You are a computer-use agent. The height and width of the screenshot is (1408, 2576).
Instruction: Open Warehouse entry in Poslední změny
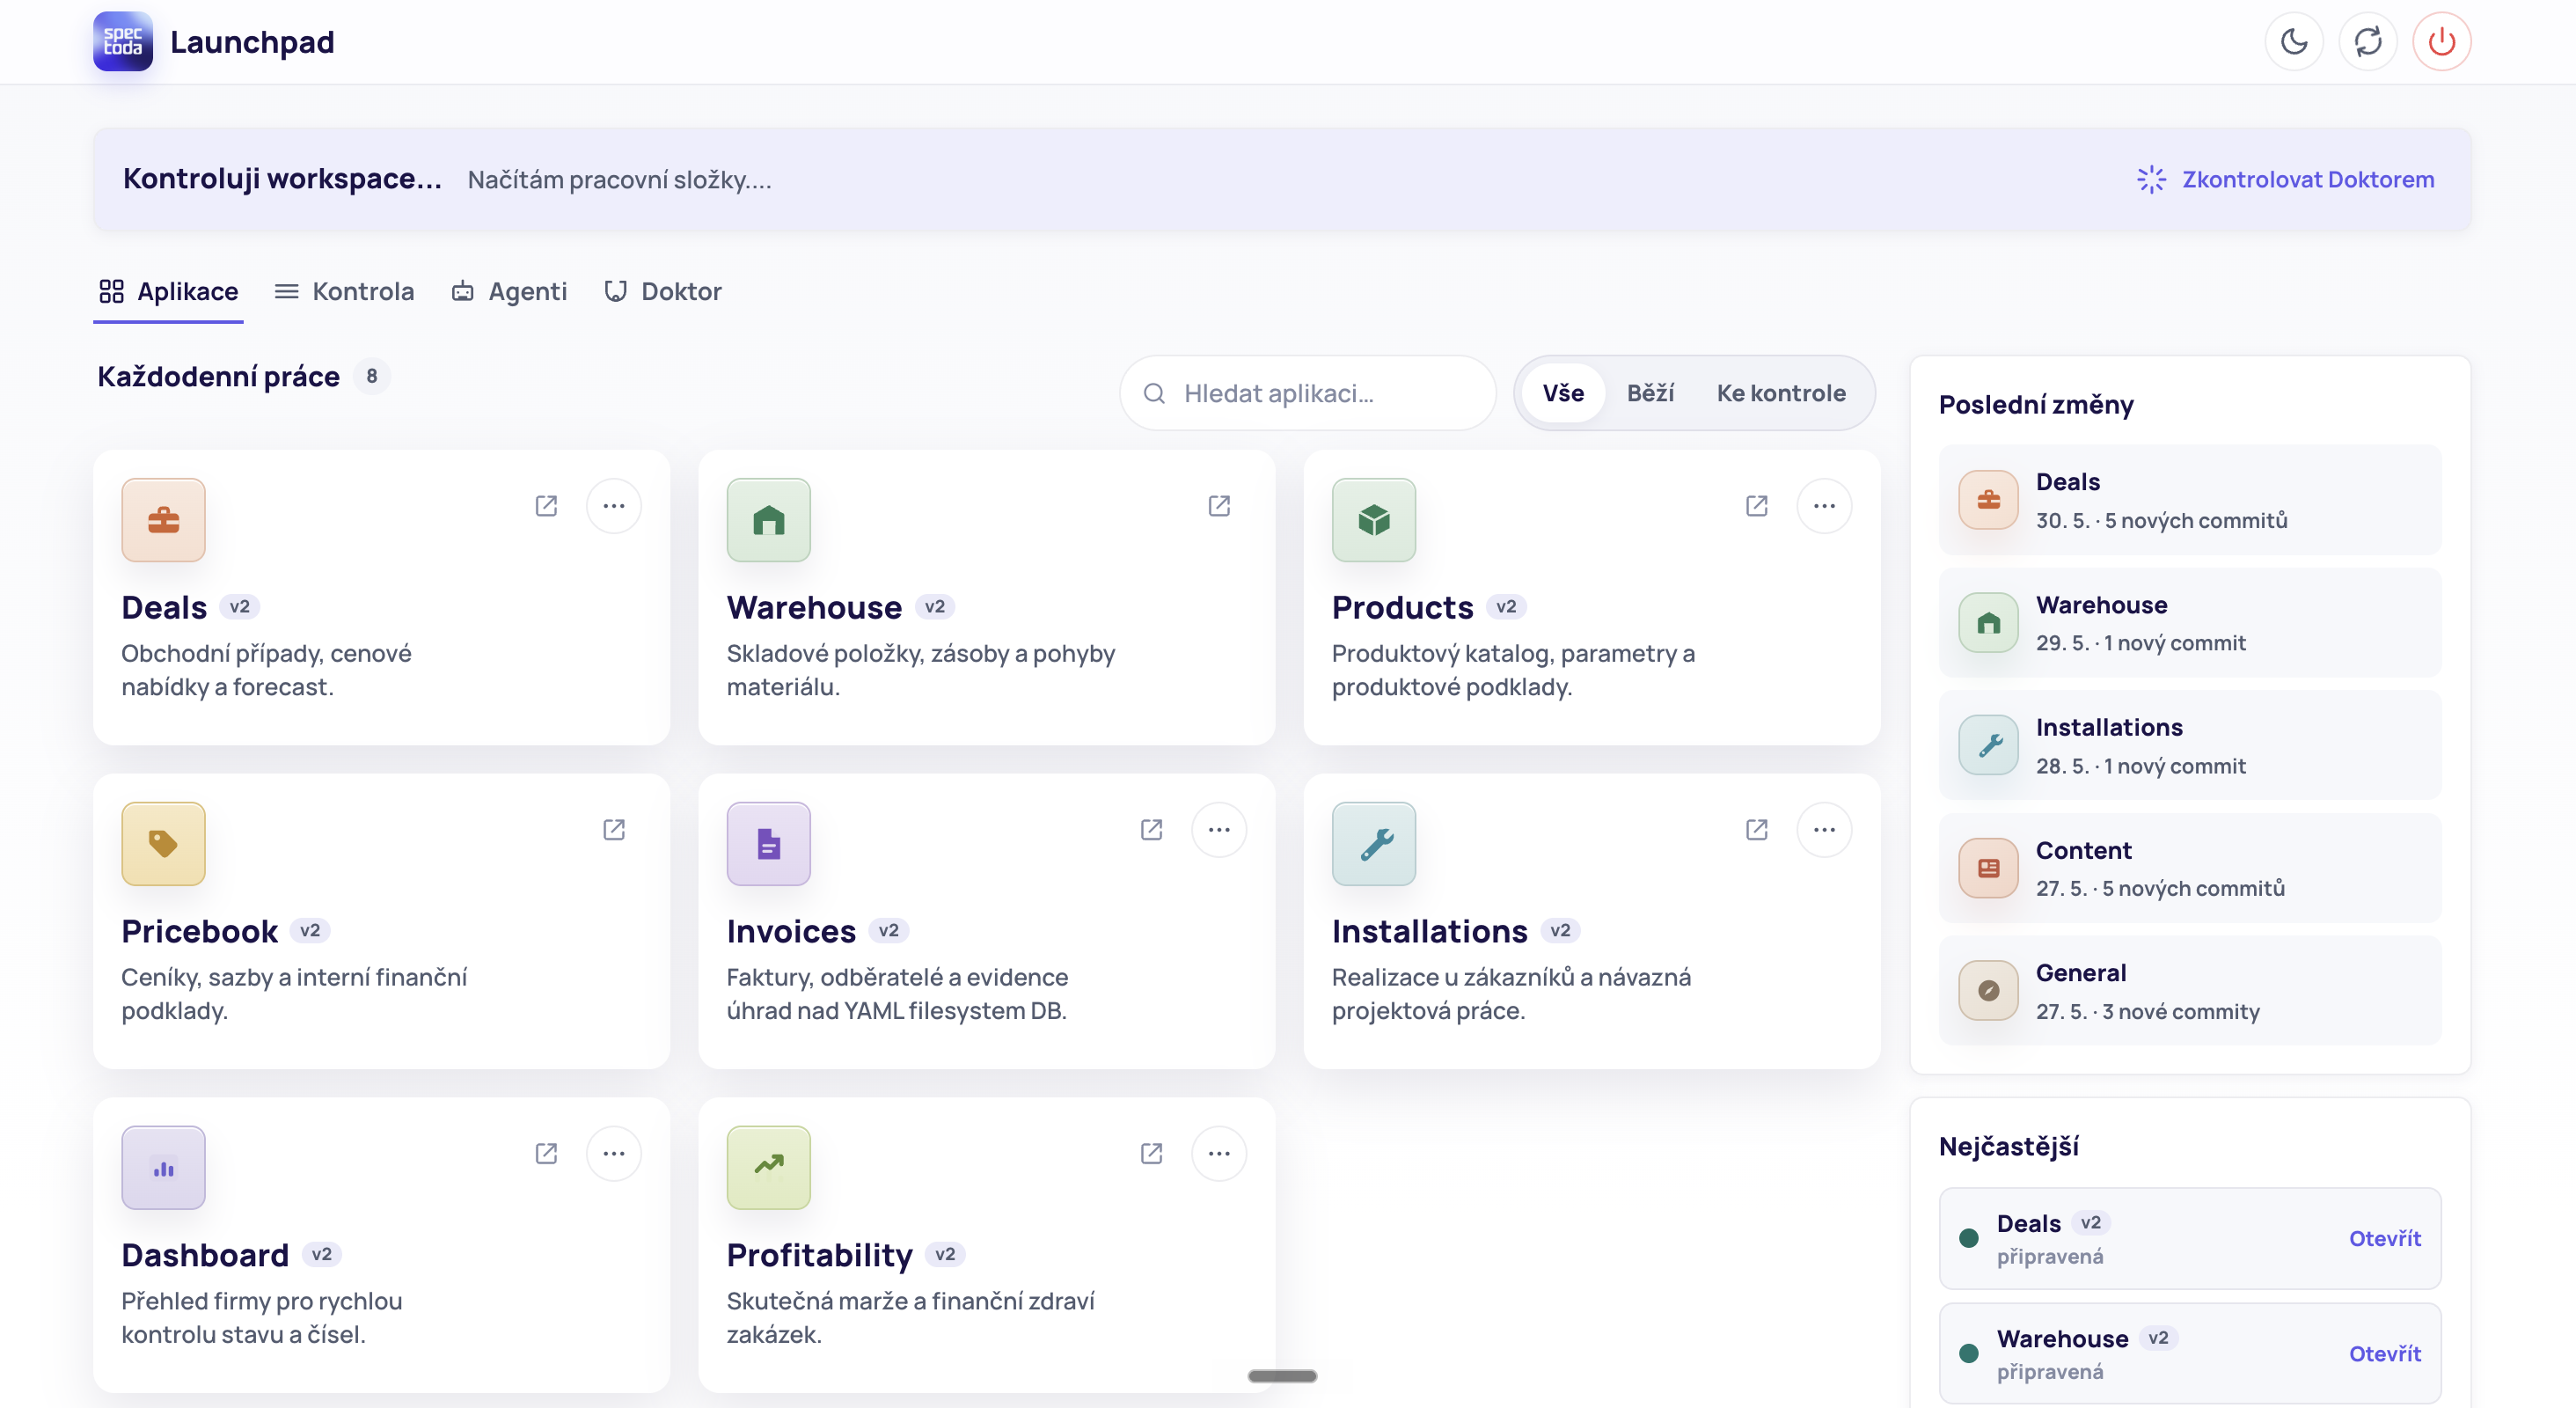click(x=2190, y=623)
